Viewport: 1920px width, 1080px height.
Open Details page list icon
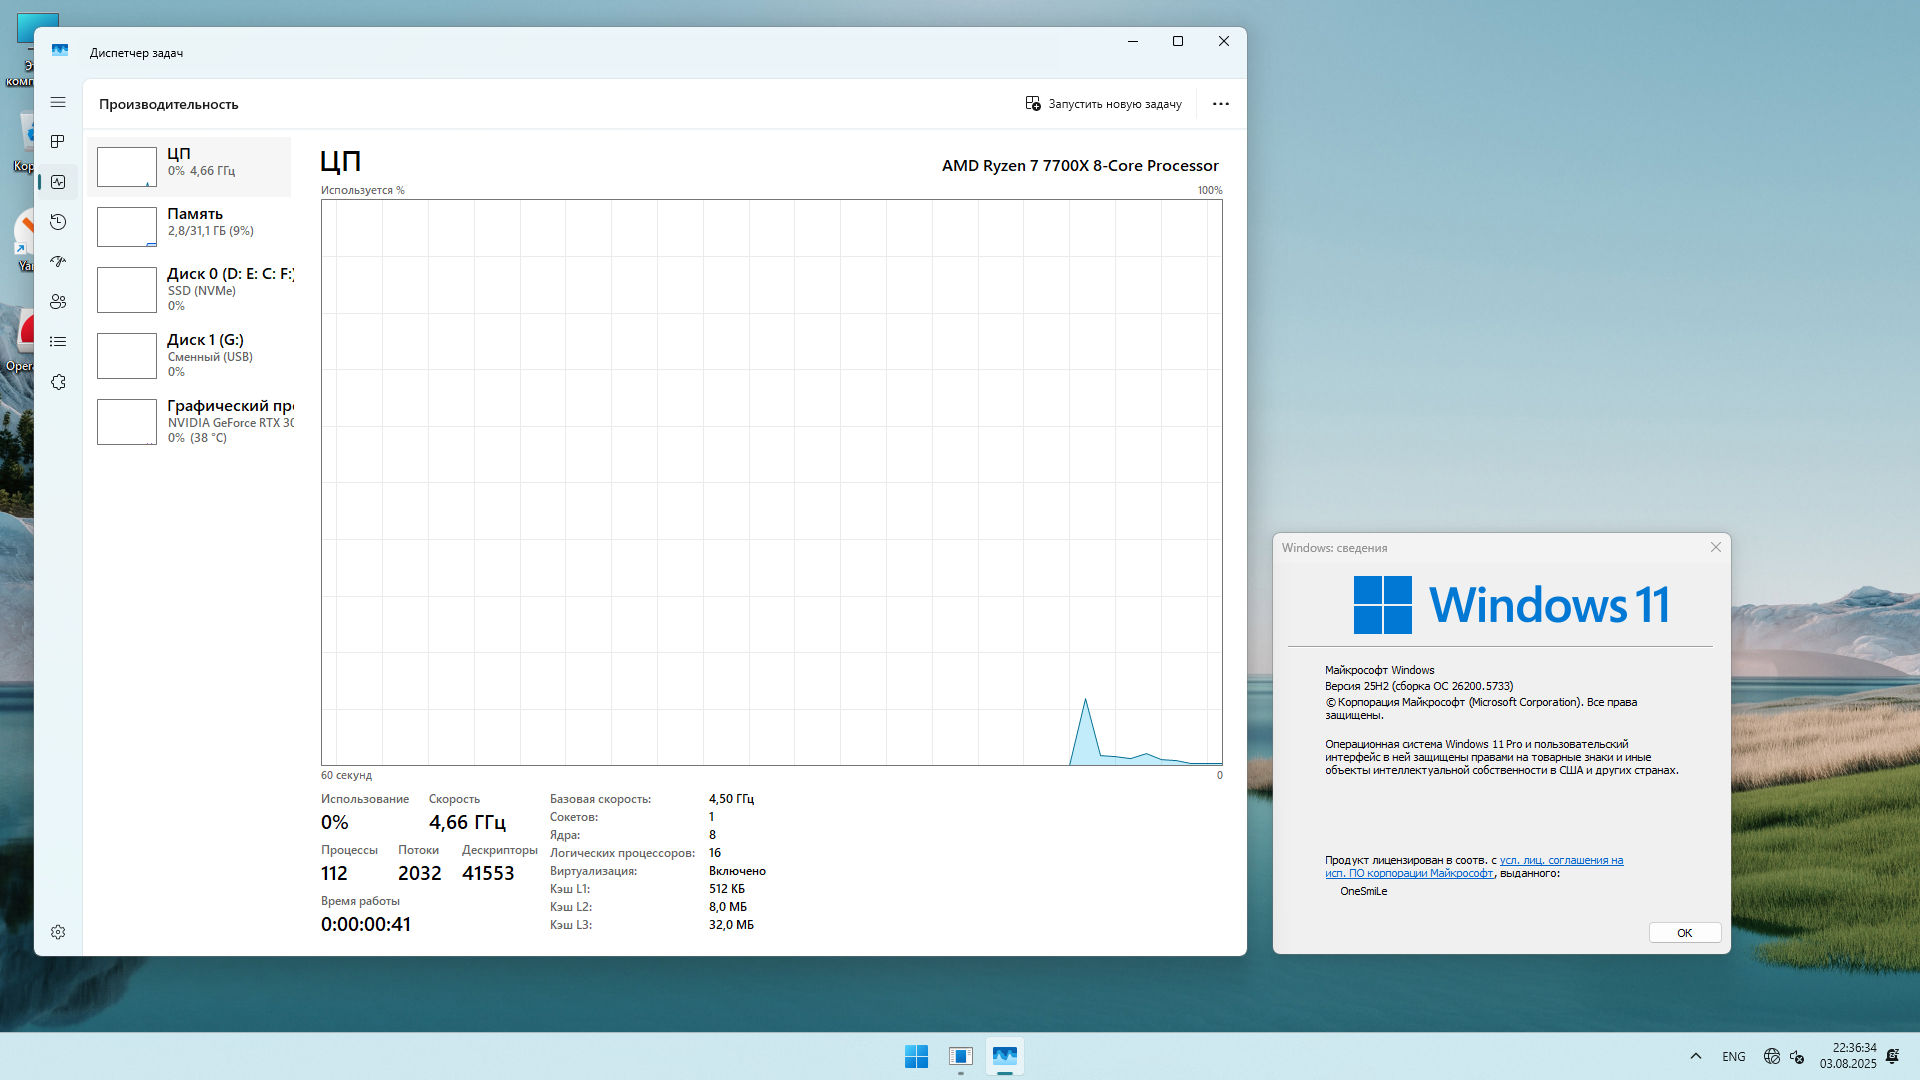click(x=58, y=342)
